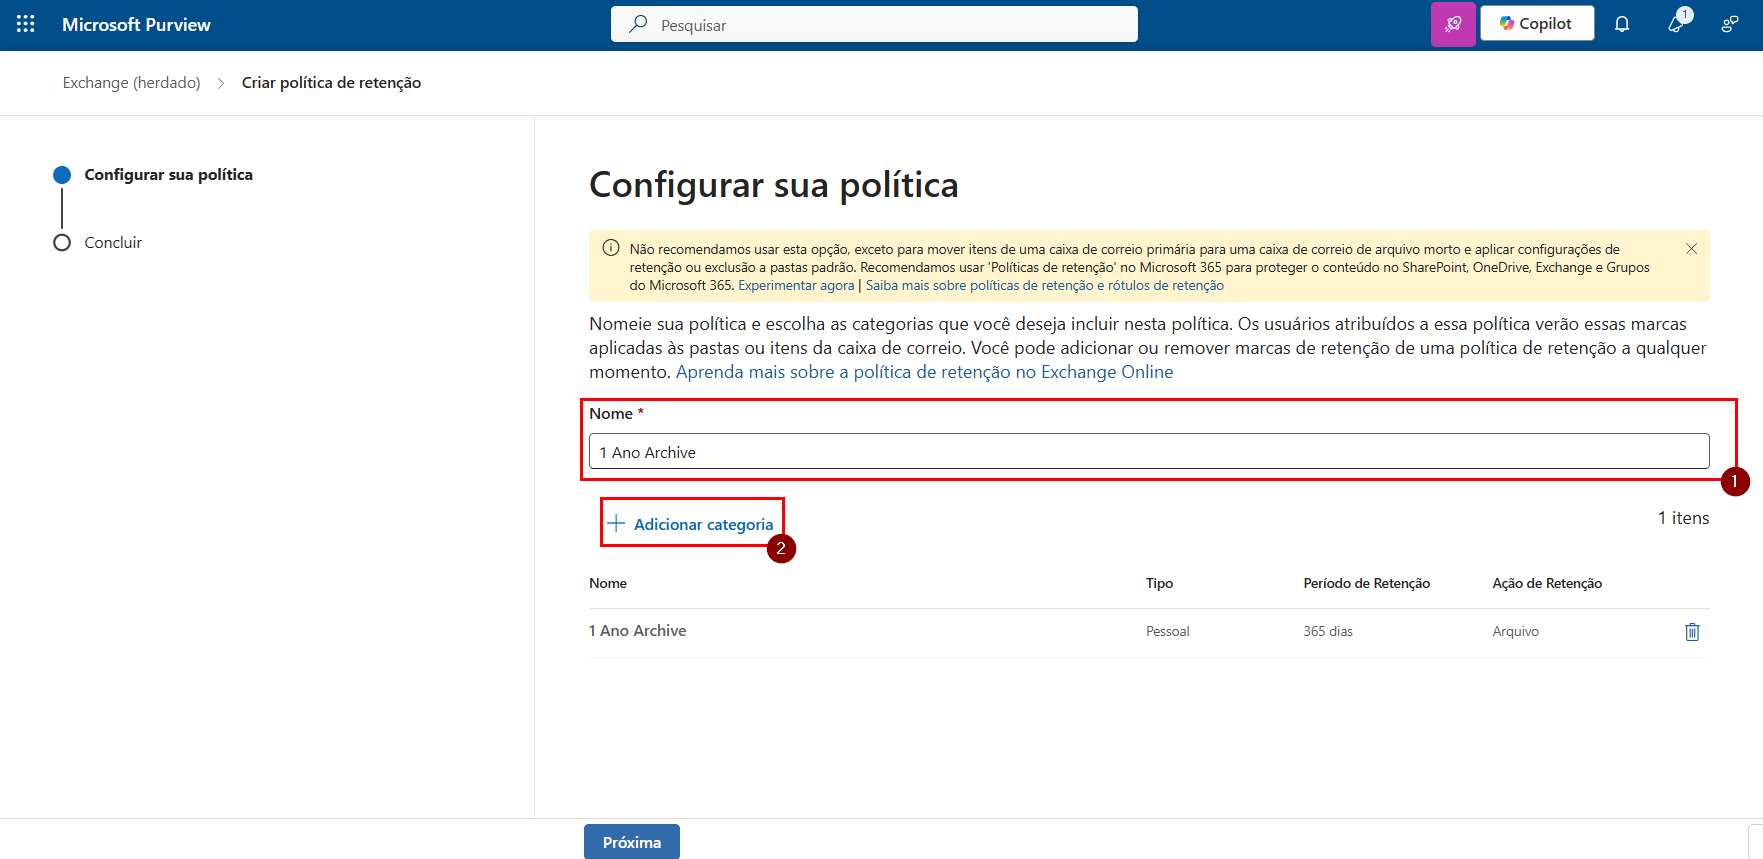Viewport: 1763px width, 859px height.
Task: Click the Exchange (herdado) breadcrumb
Action: [131, 83]
